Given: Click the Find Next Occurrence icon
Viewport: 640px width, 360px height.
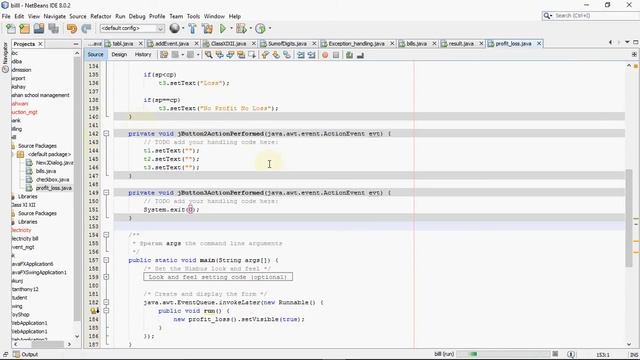Looking at the screenshot, I should click(x=230, y=55).
